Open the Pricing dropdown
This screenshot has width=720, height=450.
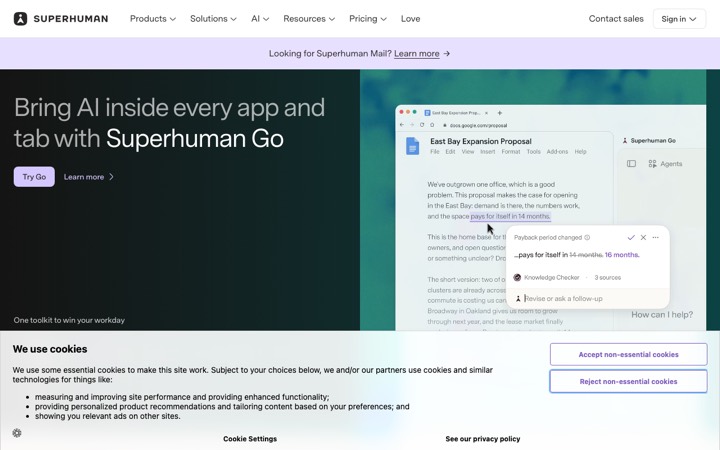pos(368,19)
